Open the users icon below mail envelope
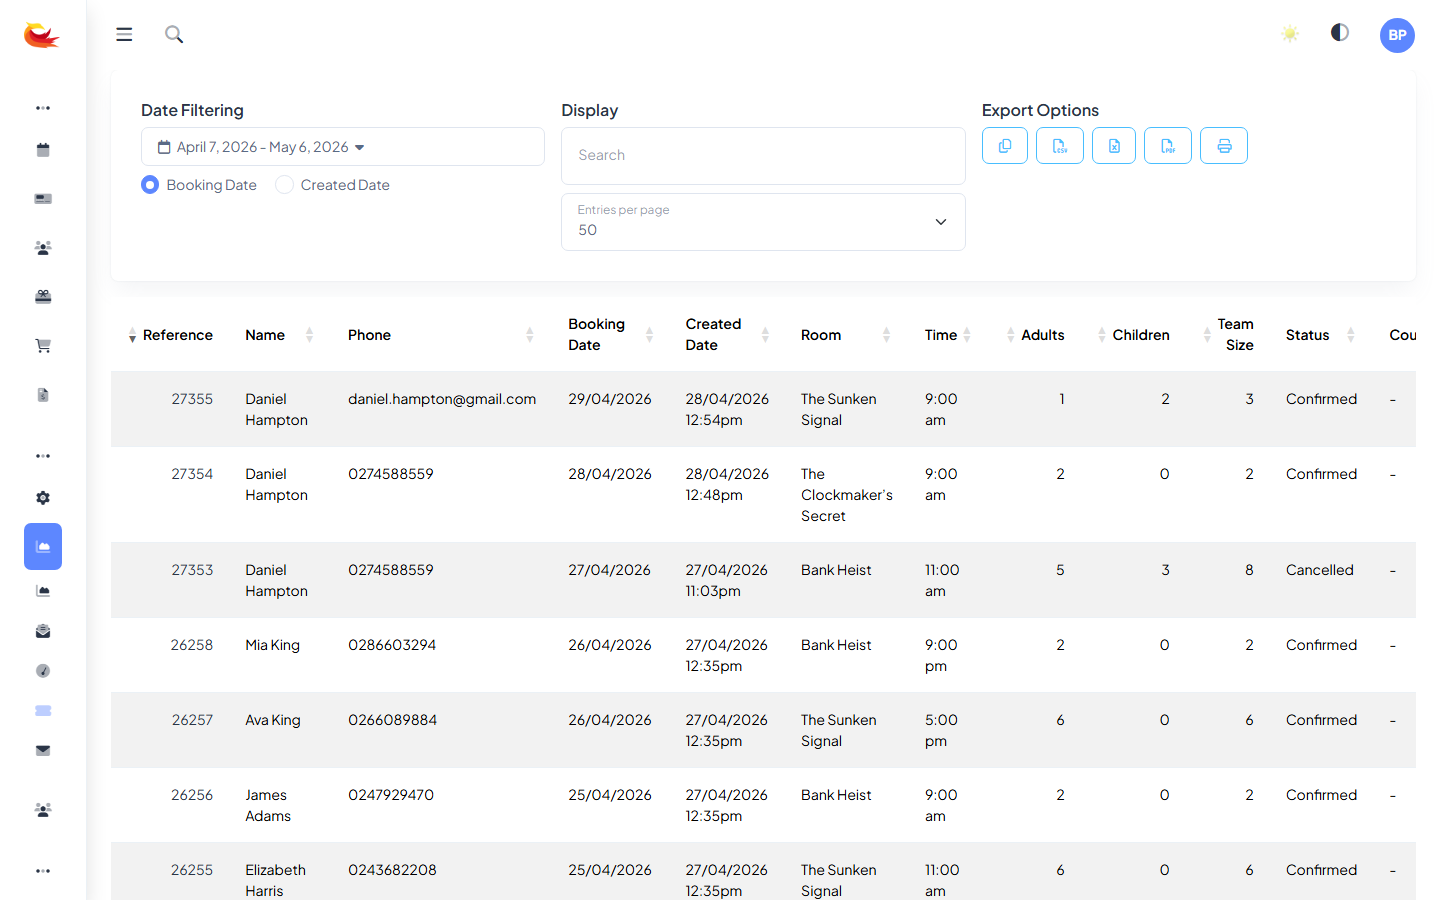 pos(43,810)
